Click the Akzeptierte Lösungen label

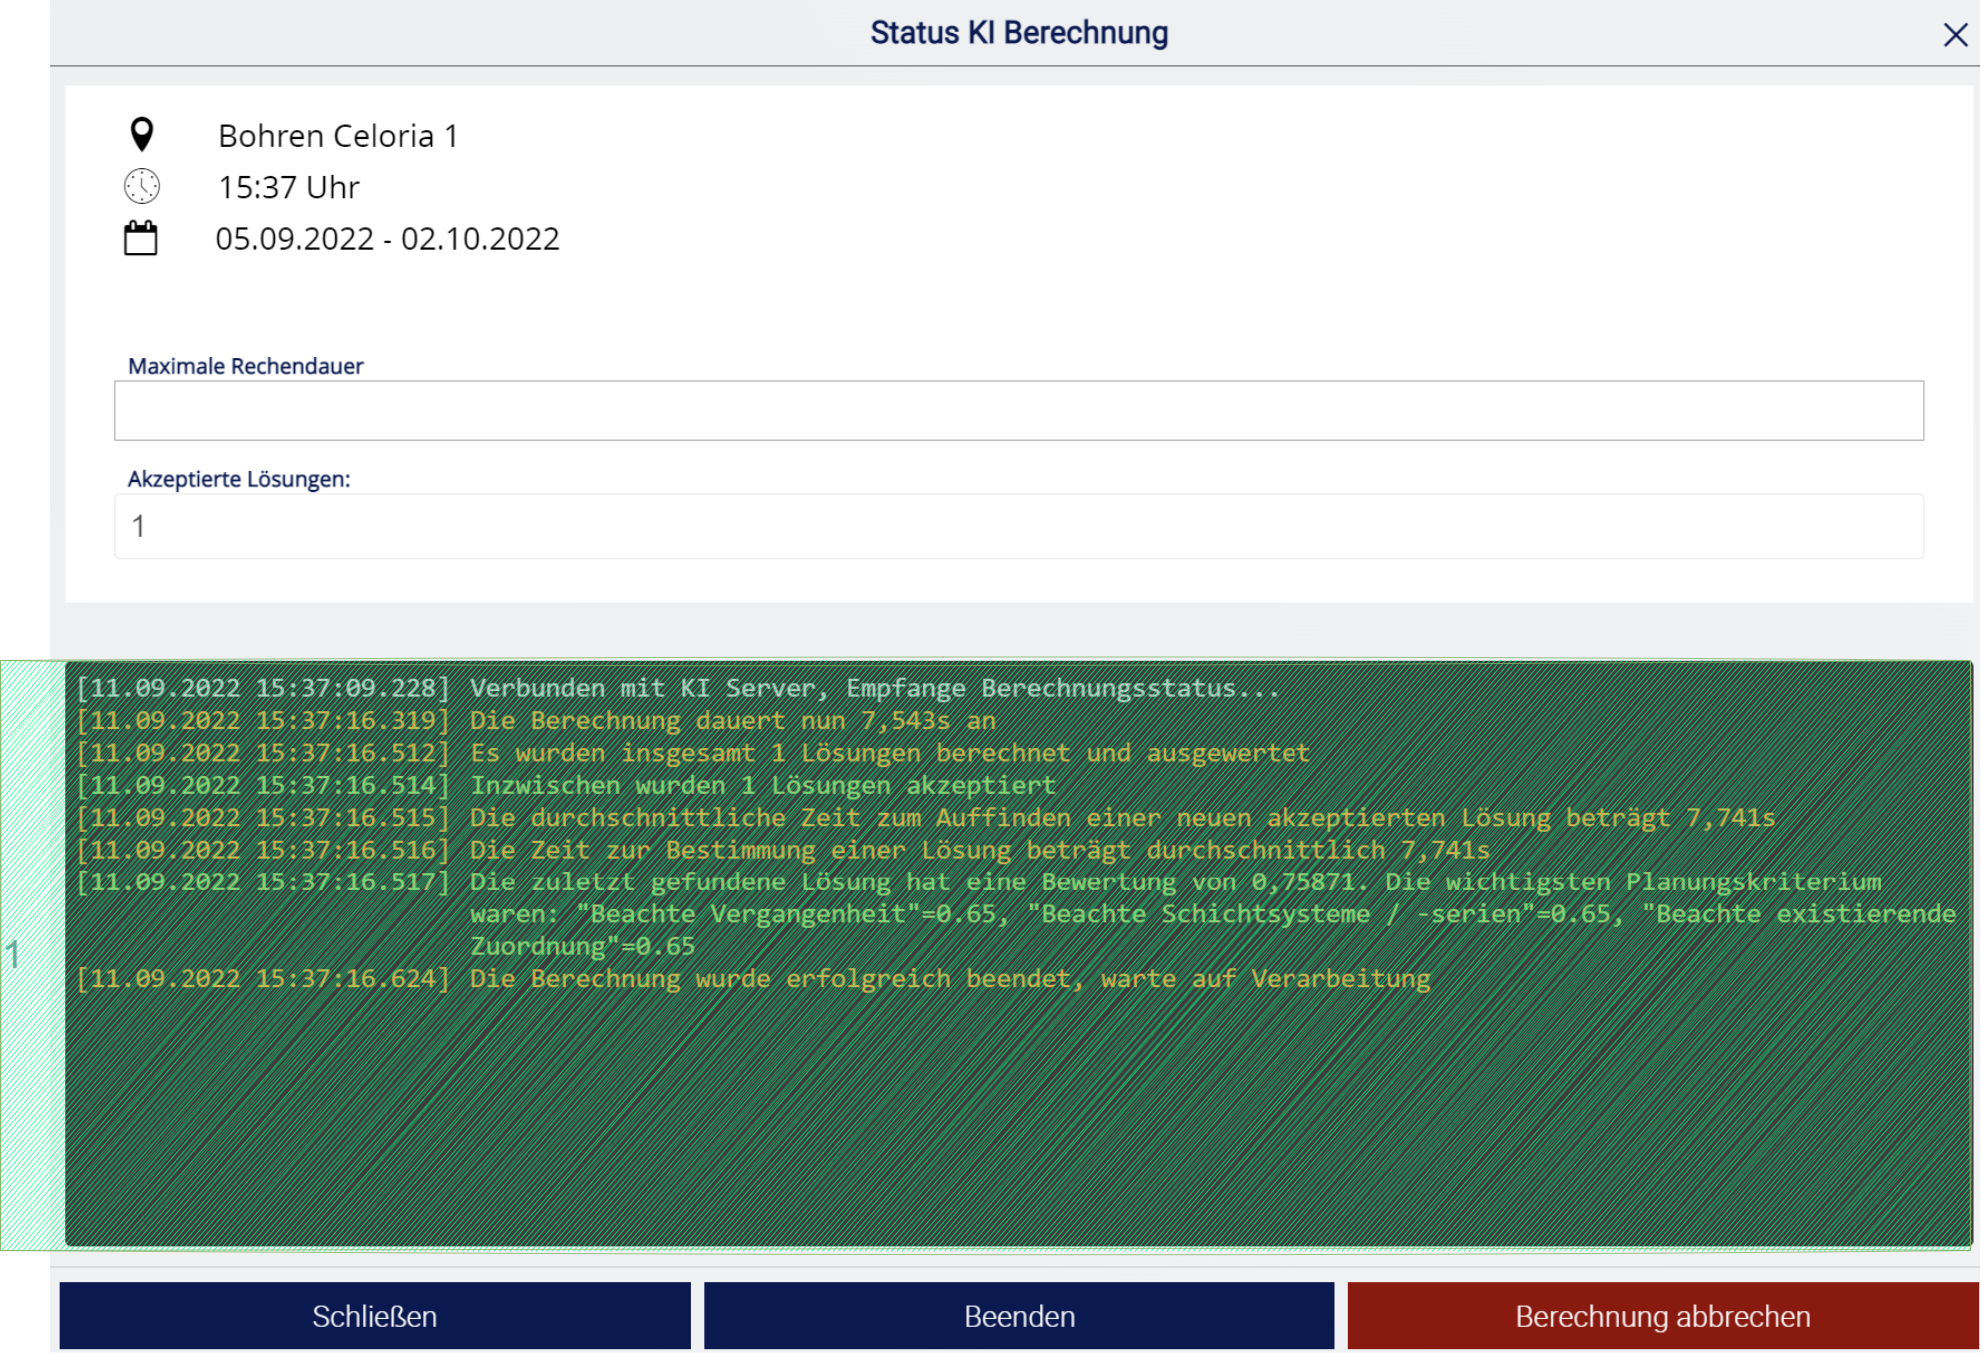tap(239, 479)
